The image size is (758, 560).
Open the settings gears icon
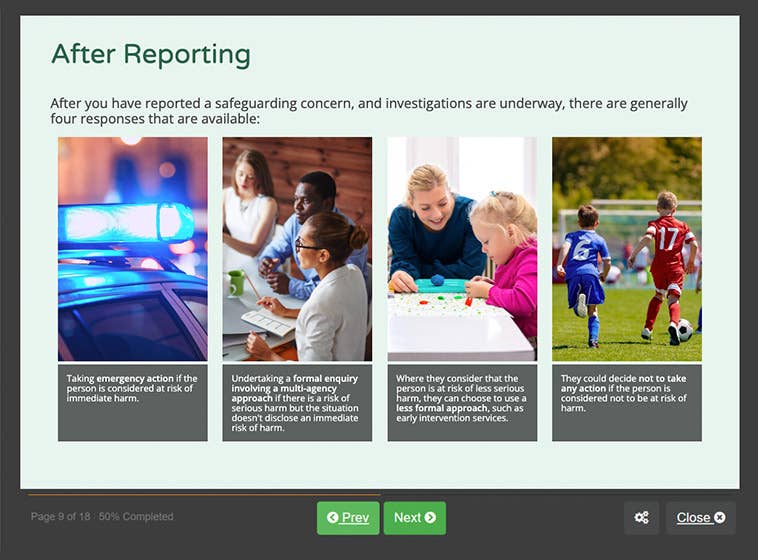pos(642,518)
